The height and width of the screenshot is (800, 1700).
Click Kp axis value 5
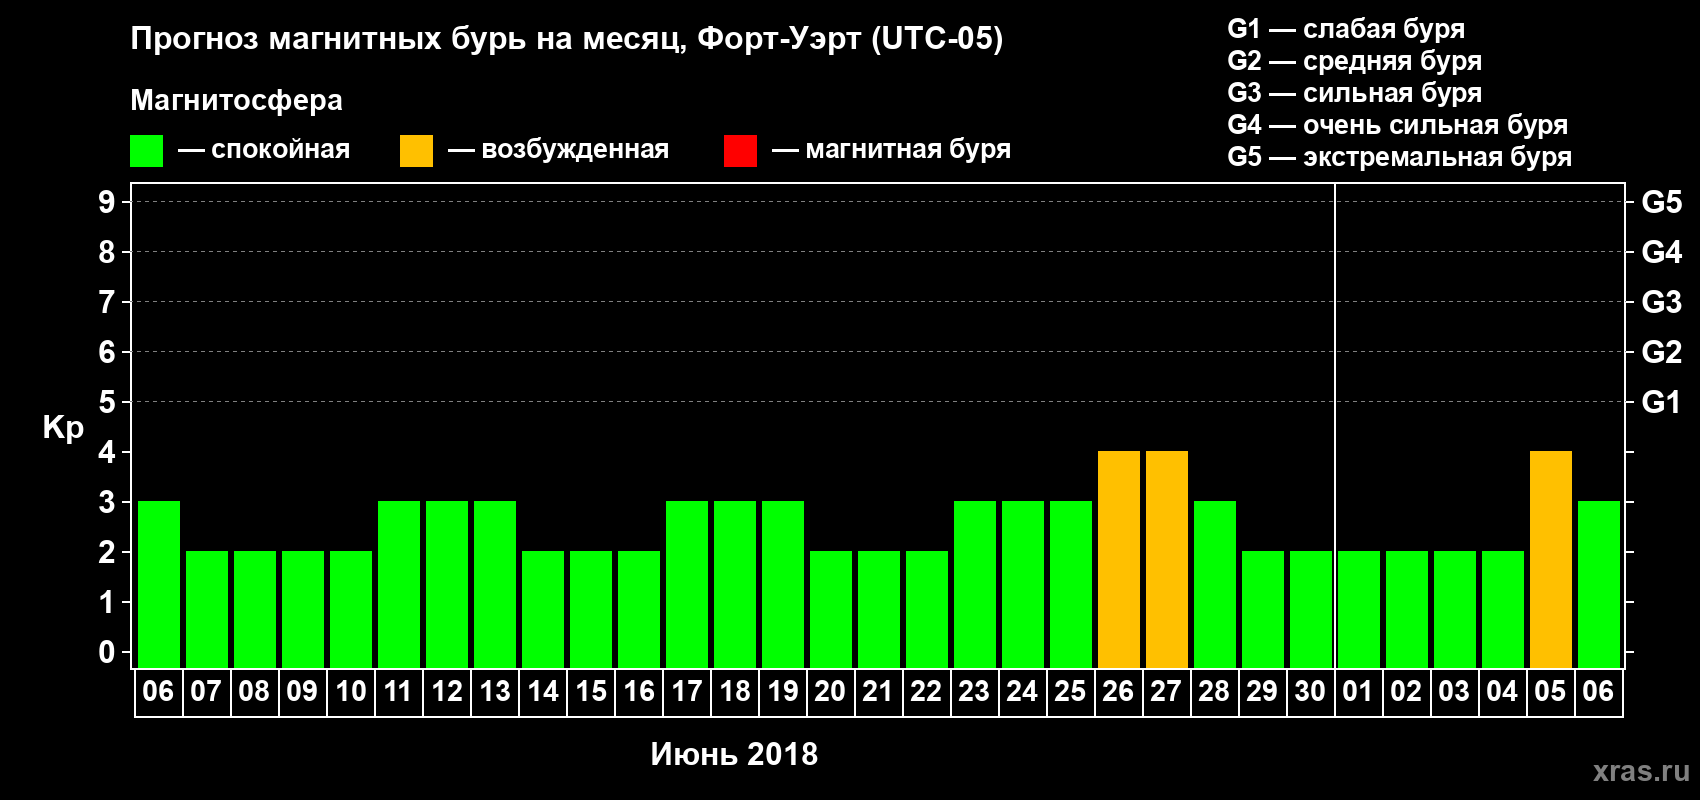[x=107, y=402]
